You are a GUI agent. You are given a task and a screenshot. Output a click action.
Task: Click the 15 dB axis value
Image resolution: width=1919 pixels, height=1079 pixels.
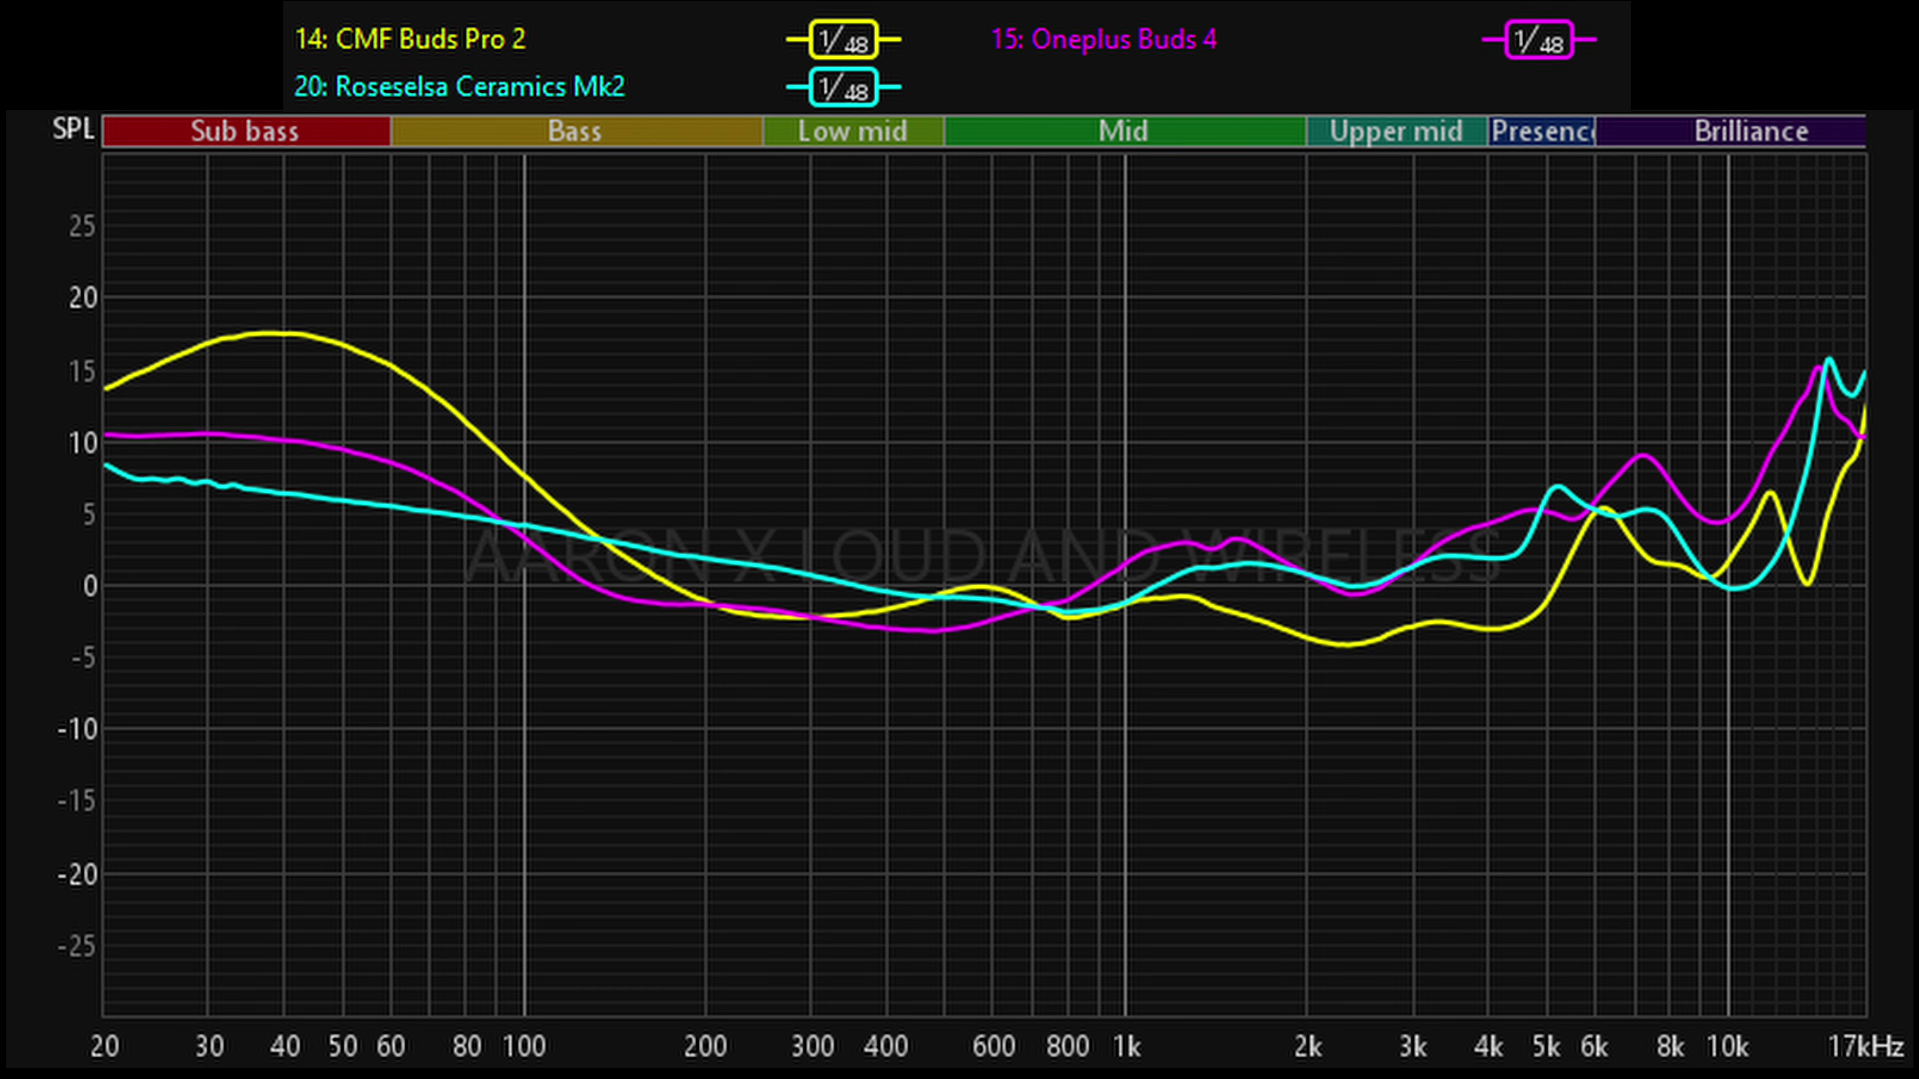82,371
